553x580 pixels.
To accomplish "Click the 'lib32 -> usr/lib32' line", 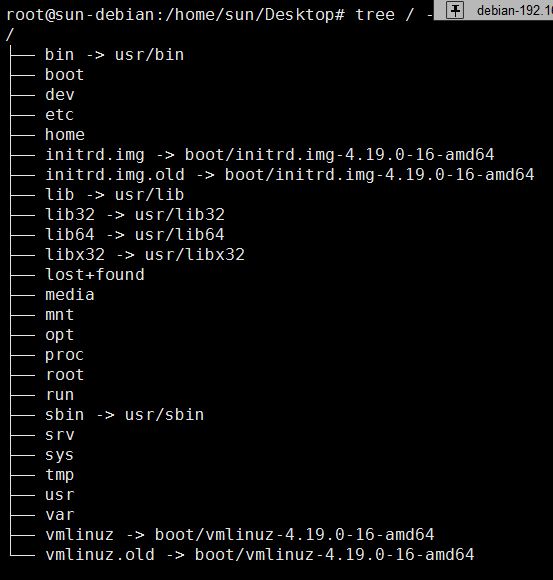I will [135, 215].
